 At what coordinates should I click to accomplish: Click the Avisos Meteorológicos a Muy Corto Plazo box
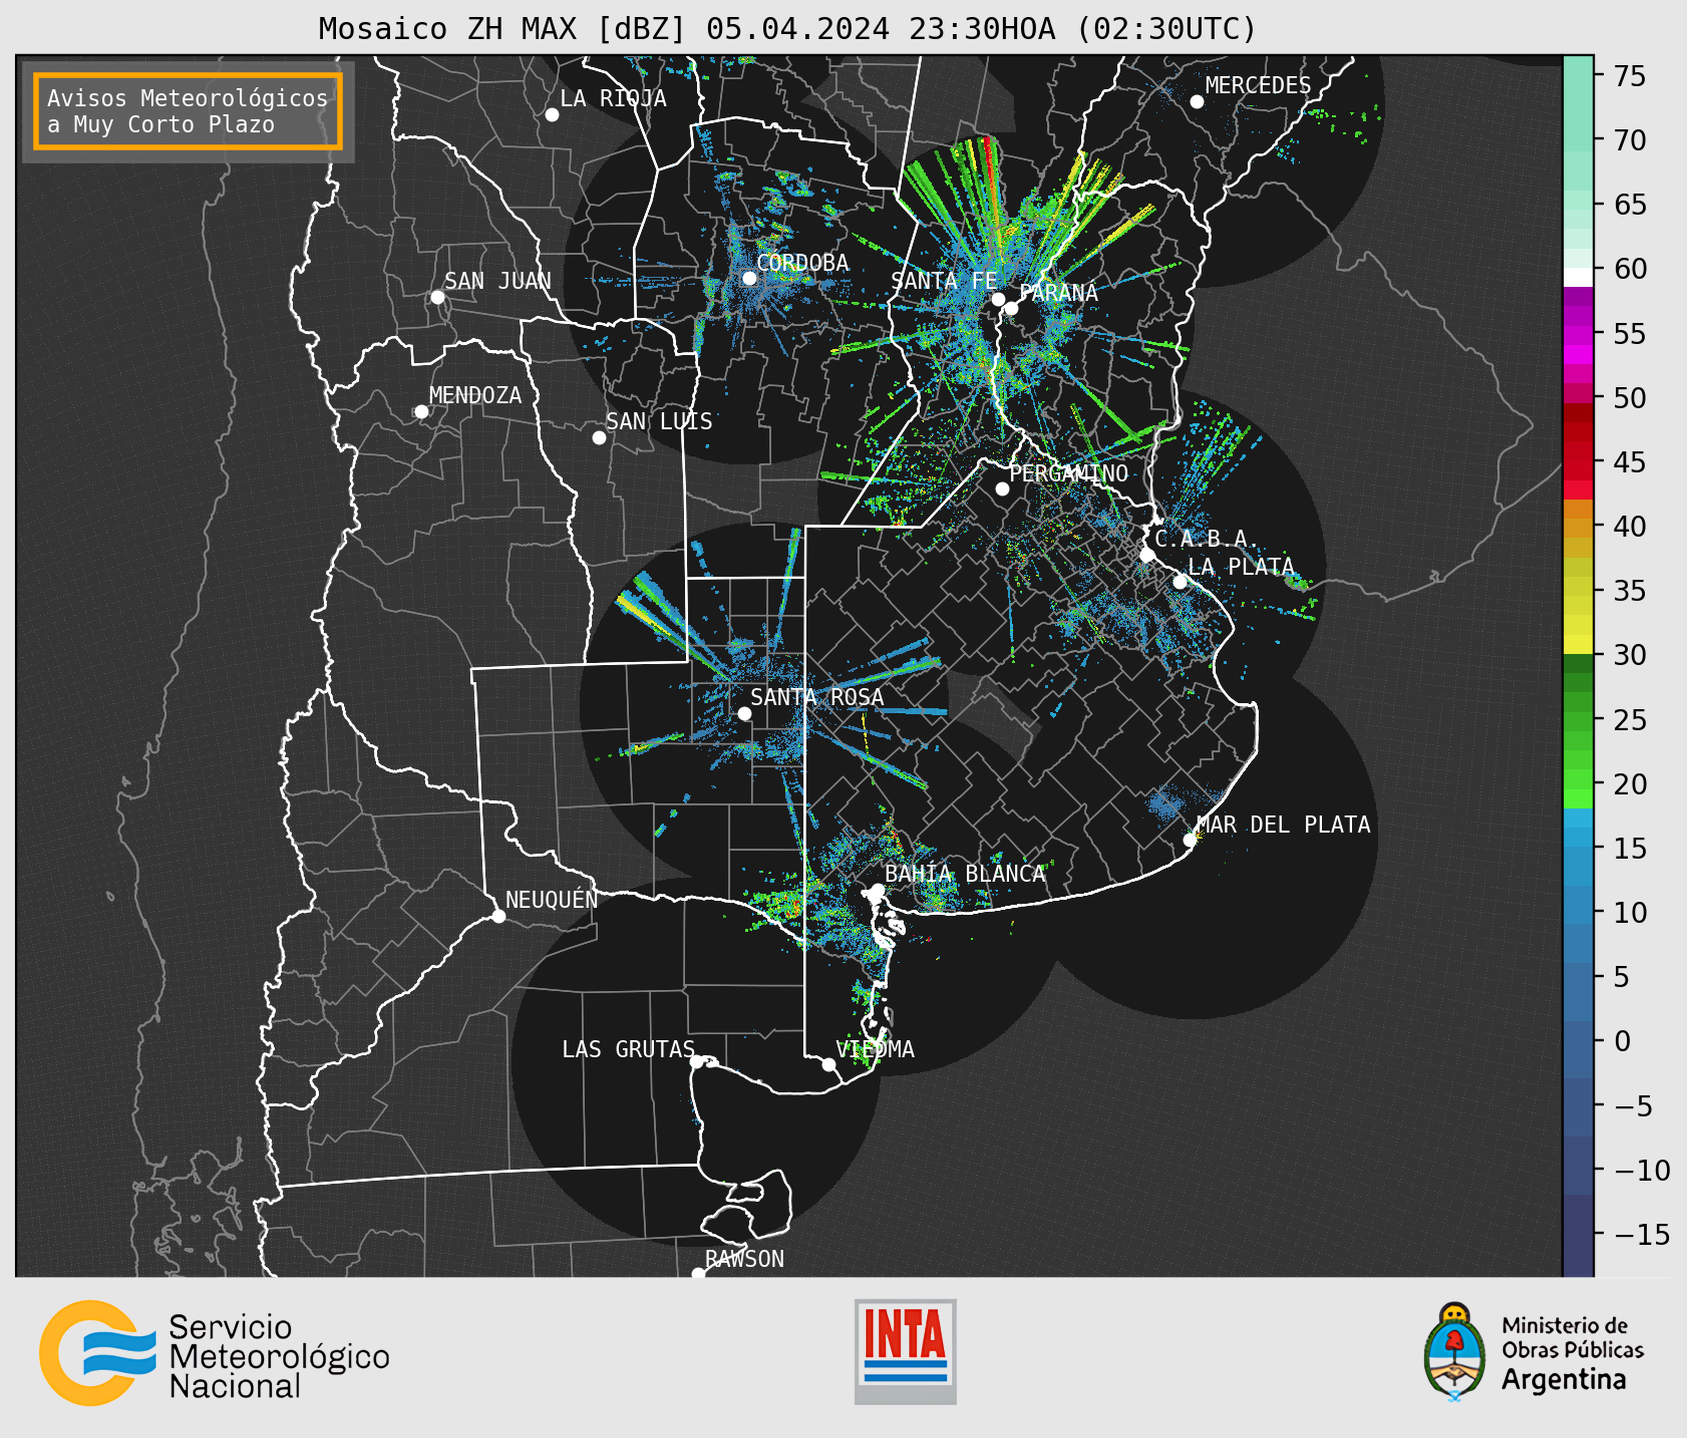point(188,111)
